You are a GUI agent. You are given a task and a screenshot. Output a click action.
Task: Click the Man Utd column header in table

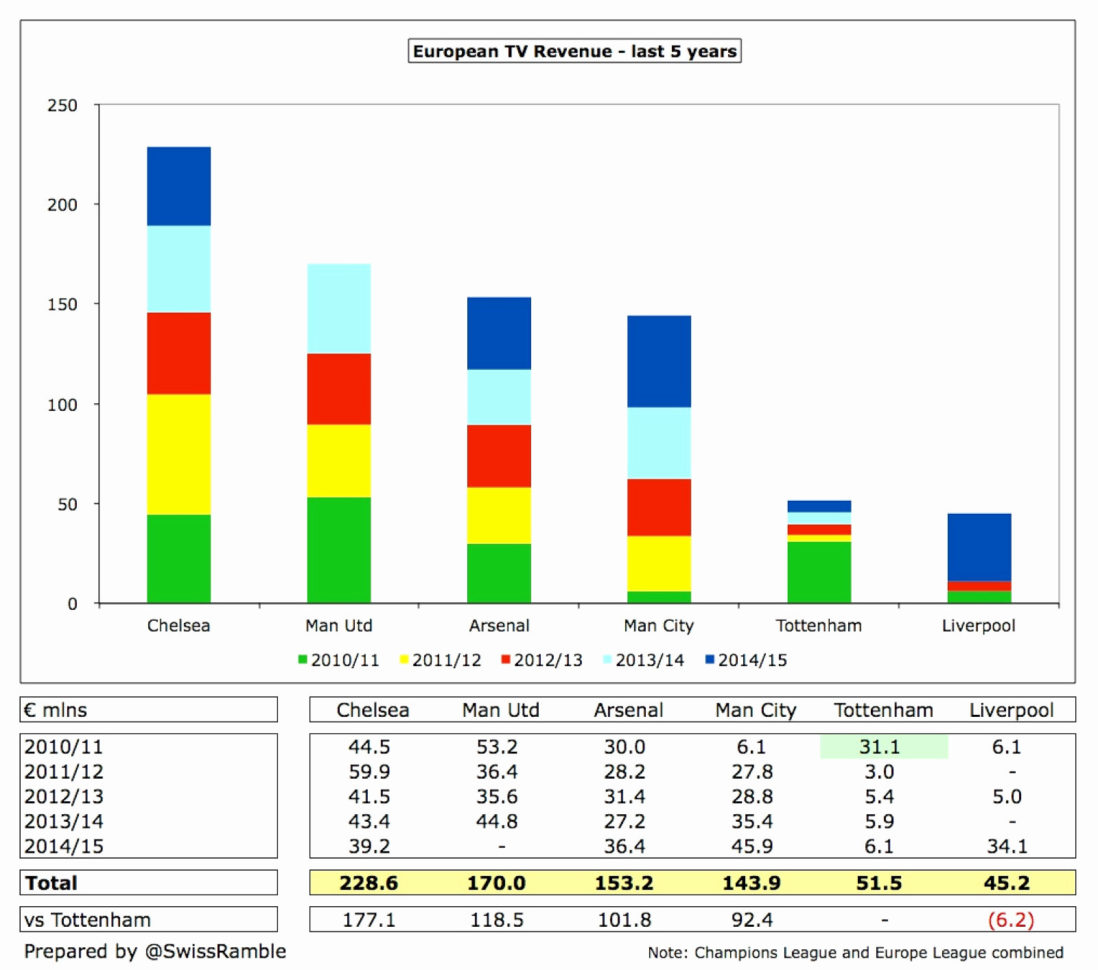(x=501, y=710)
